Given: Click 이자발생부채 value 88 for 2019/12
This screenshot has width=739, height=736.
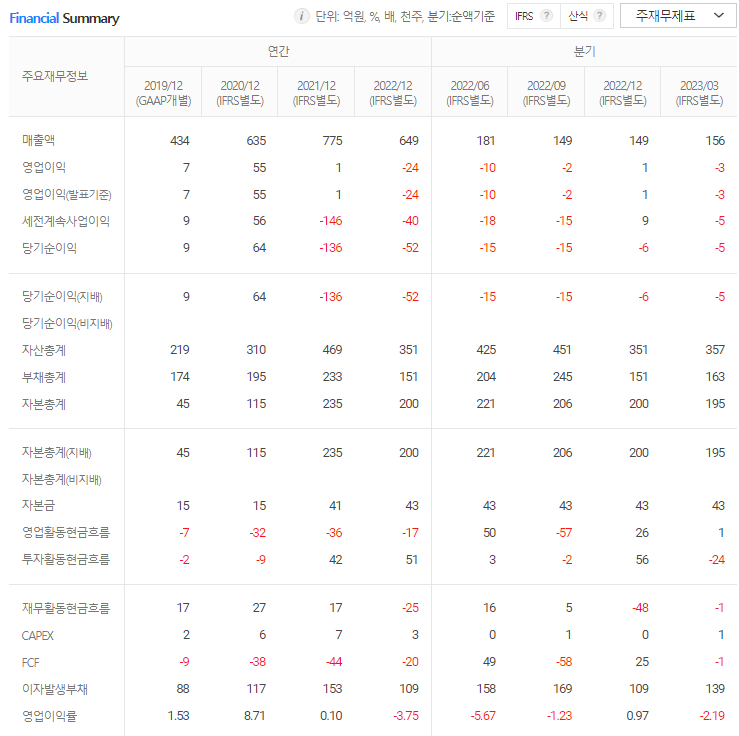Looking at the screenshot, I should pyautogui.click(x=183, y=688).
